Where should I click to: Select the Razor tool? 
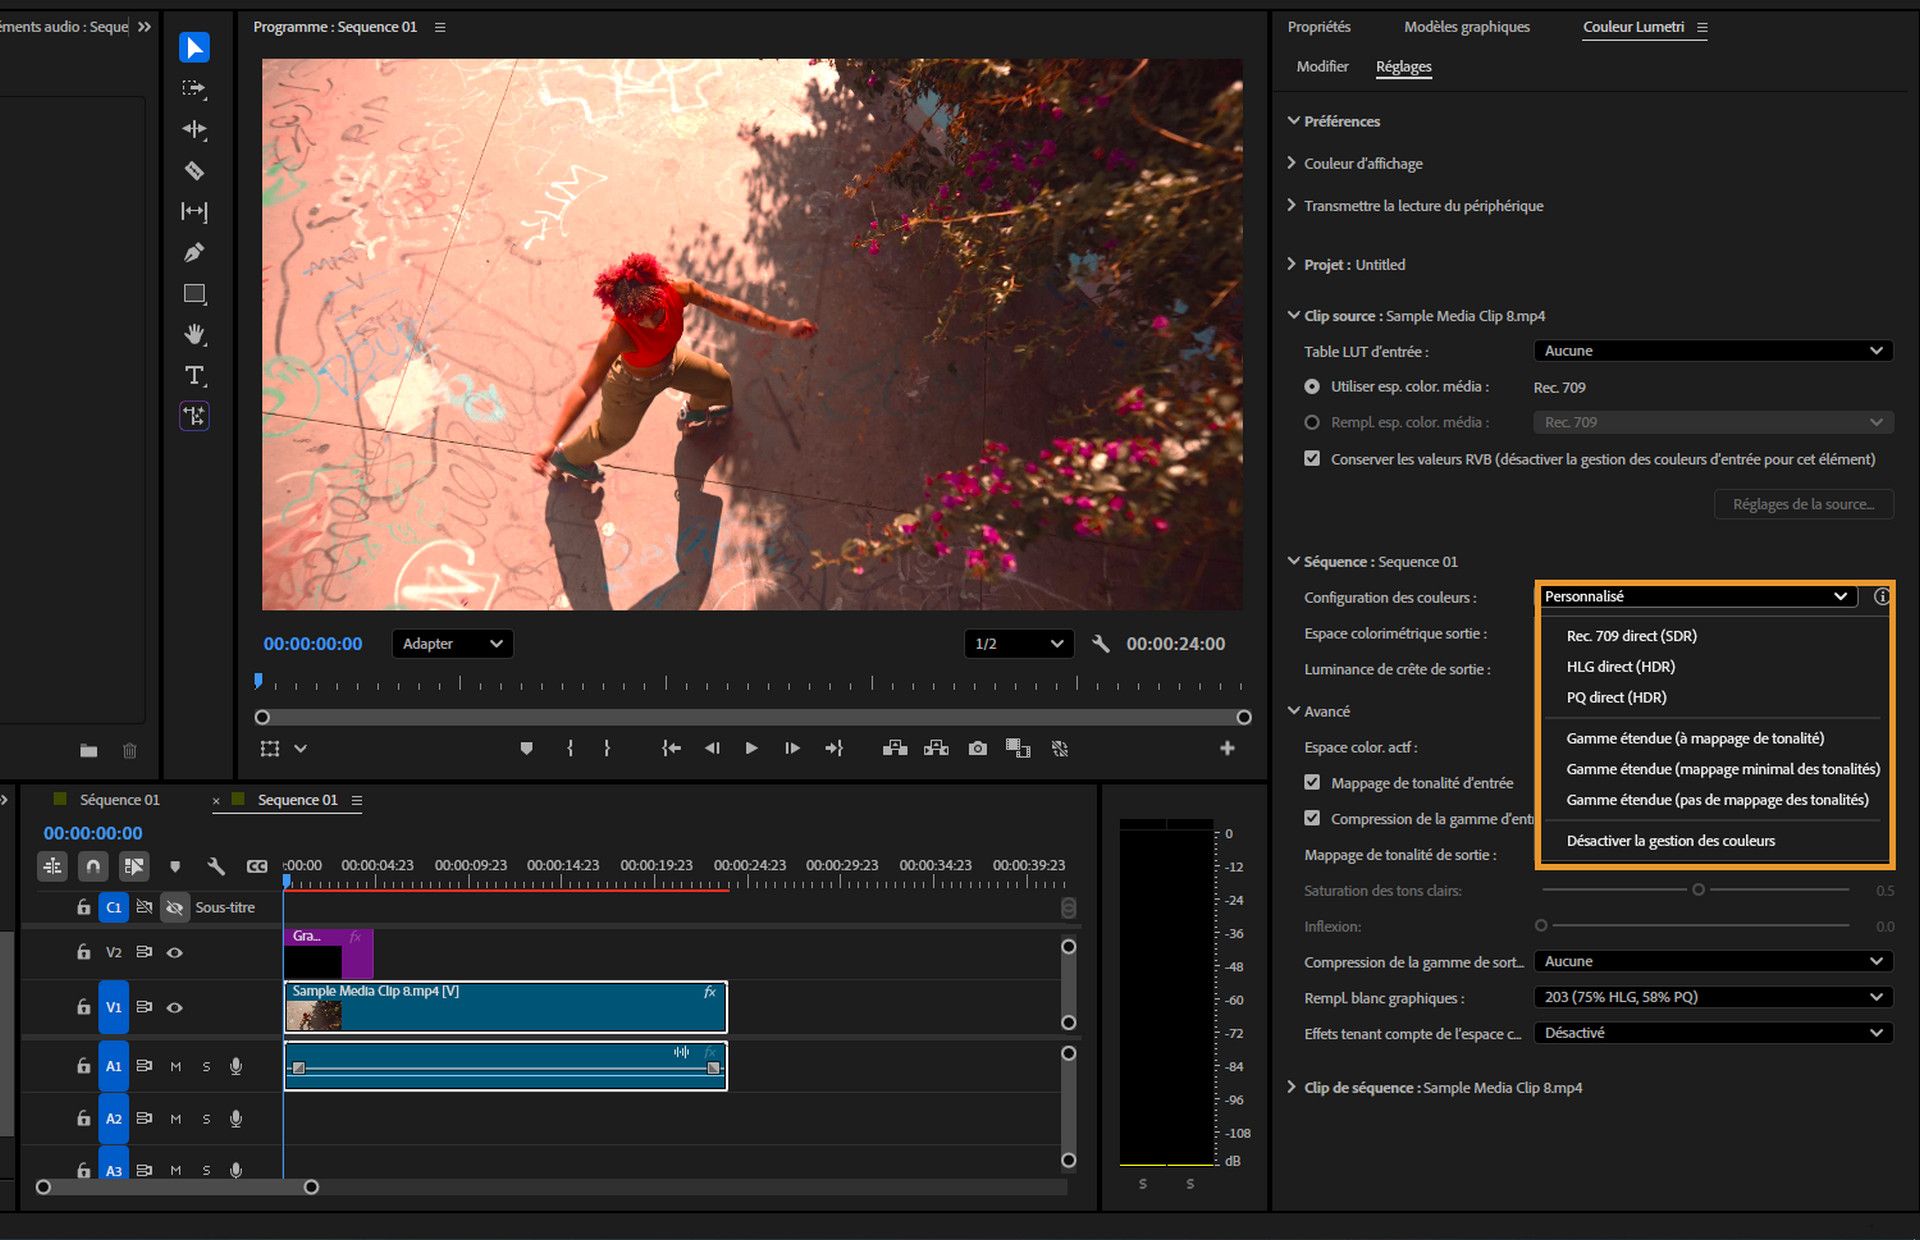tap(194, 171)
